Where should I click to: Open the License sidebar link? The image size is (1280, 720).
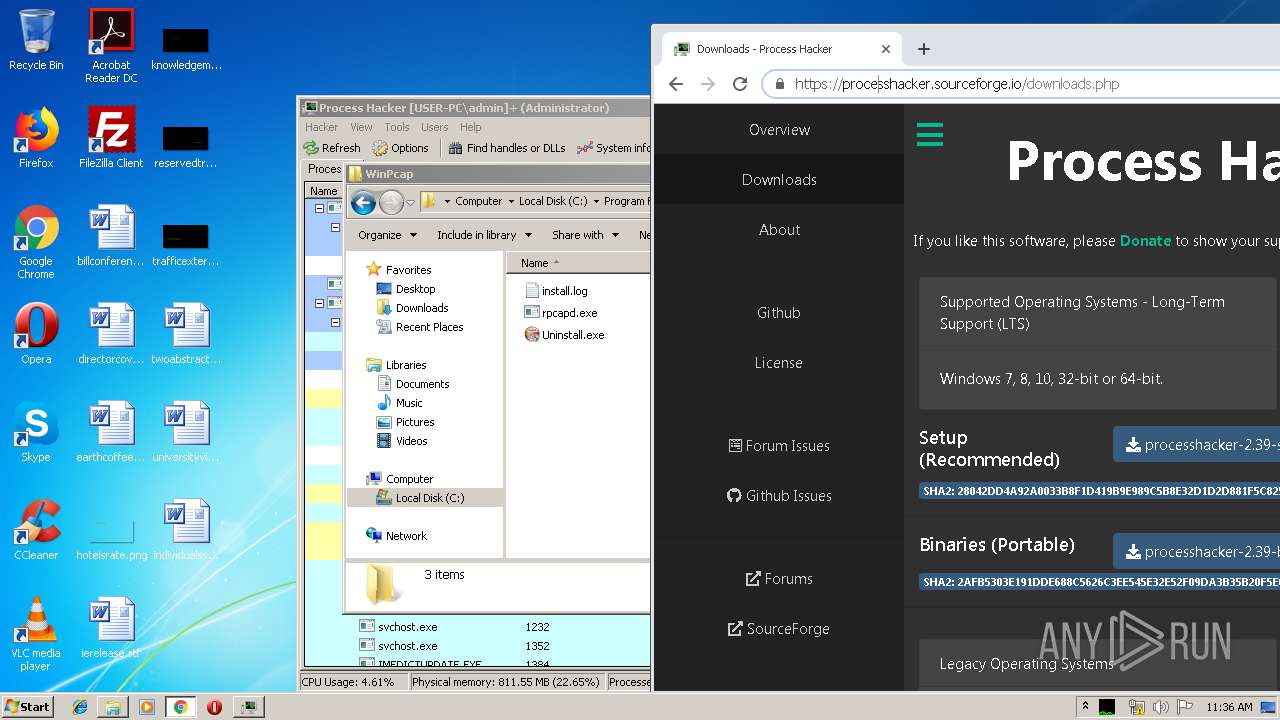[779, 363]
